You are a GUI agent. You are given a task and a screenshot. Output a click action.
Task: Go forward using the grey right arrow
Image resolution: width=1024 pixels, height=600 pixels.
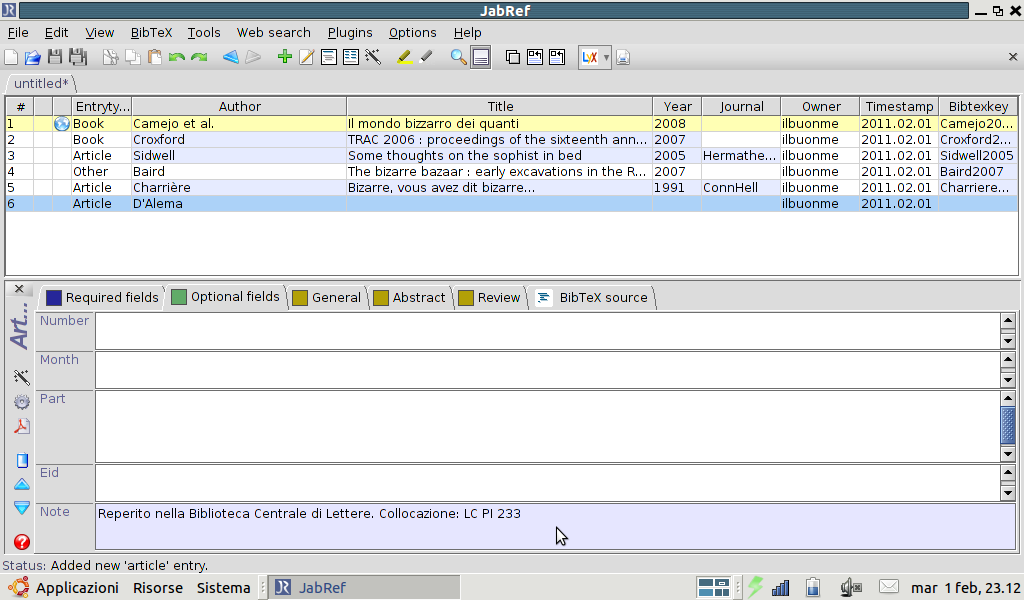pyautogui.click(x=253, y=57)
